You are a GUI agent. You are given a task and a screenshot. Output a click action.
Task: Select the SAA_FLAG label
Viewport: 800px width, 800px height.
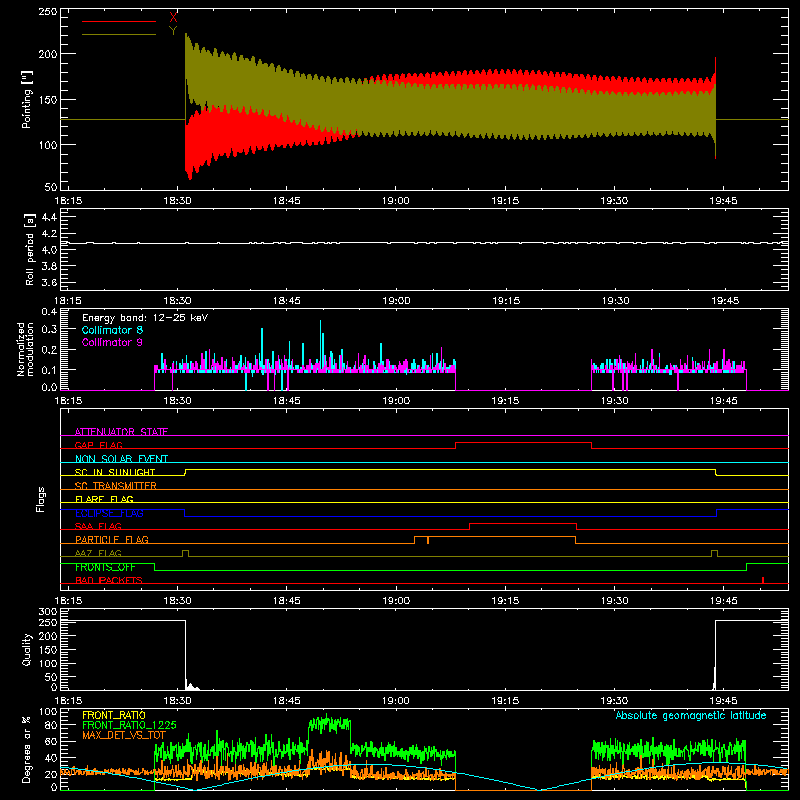point(98,526)
